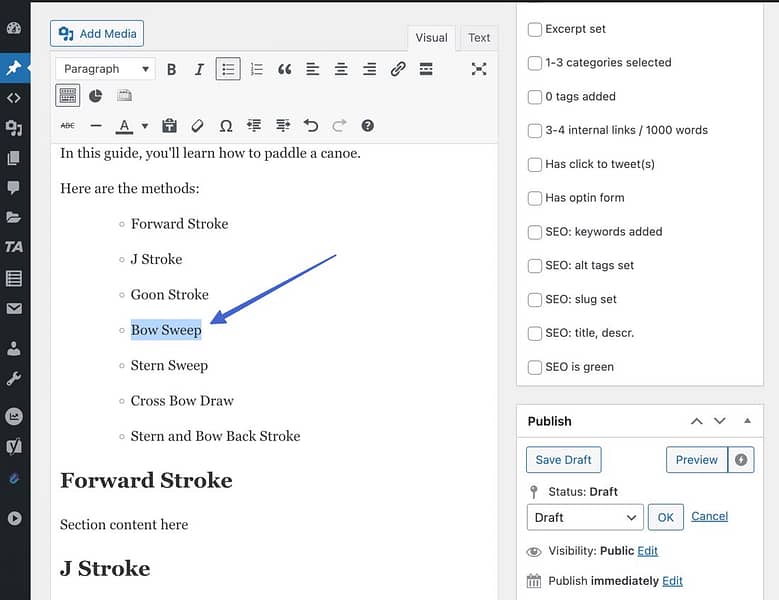This screenshot has width=779, height=600.
Task: Open keyboard shortcuts help icon
Action: click(368, 126)
